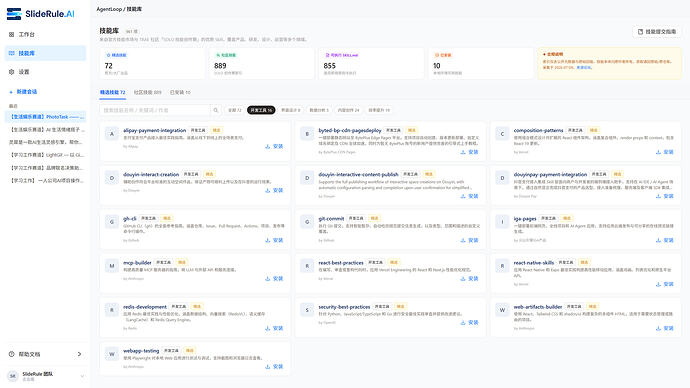Click the stat card showing 855
Screen dimensions: 690x388
(x=371, y=64)
